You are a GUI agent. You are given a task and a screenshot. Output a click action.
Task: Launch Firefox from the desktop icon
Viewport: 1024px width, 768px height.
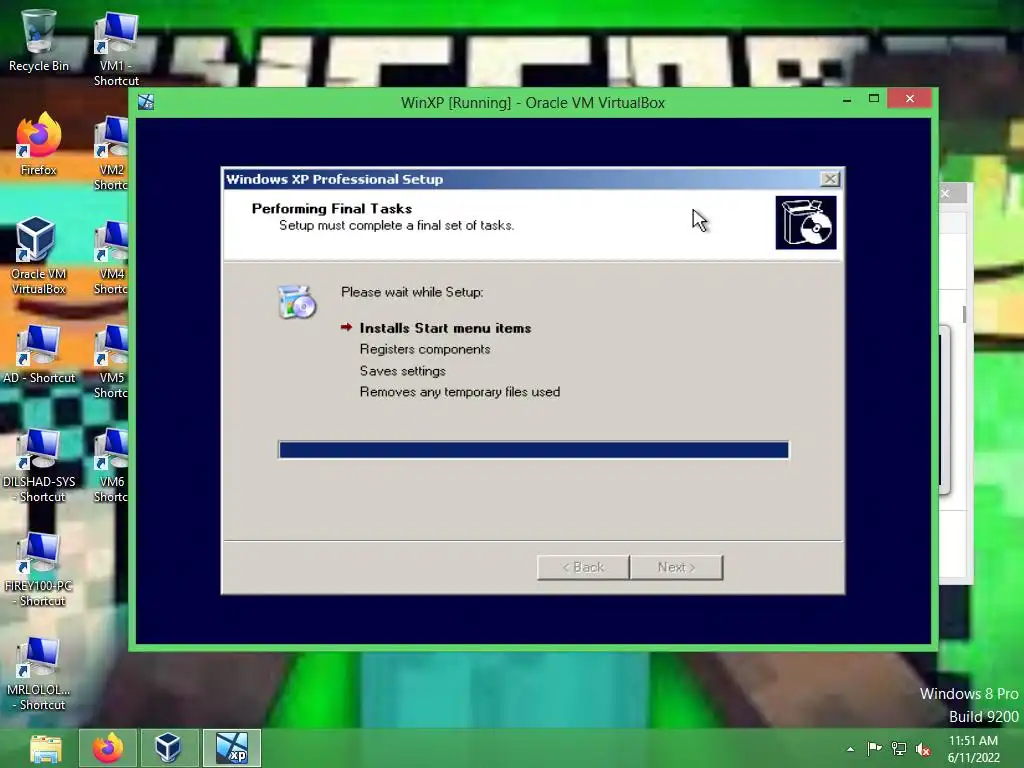(39, 144)
